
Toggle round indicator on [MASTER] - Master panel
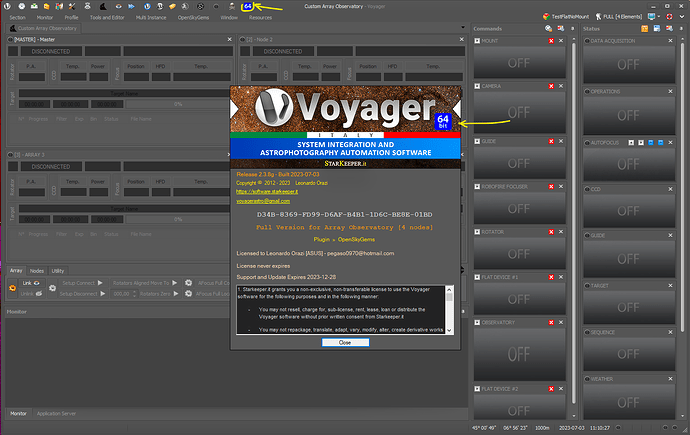pyautogui.click(x=10, y=40)
